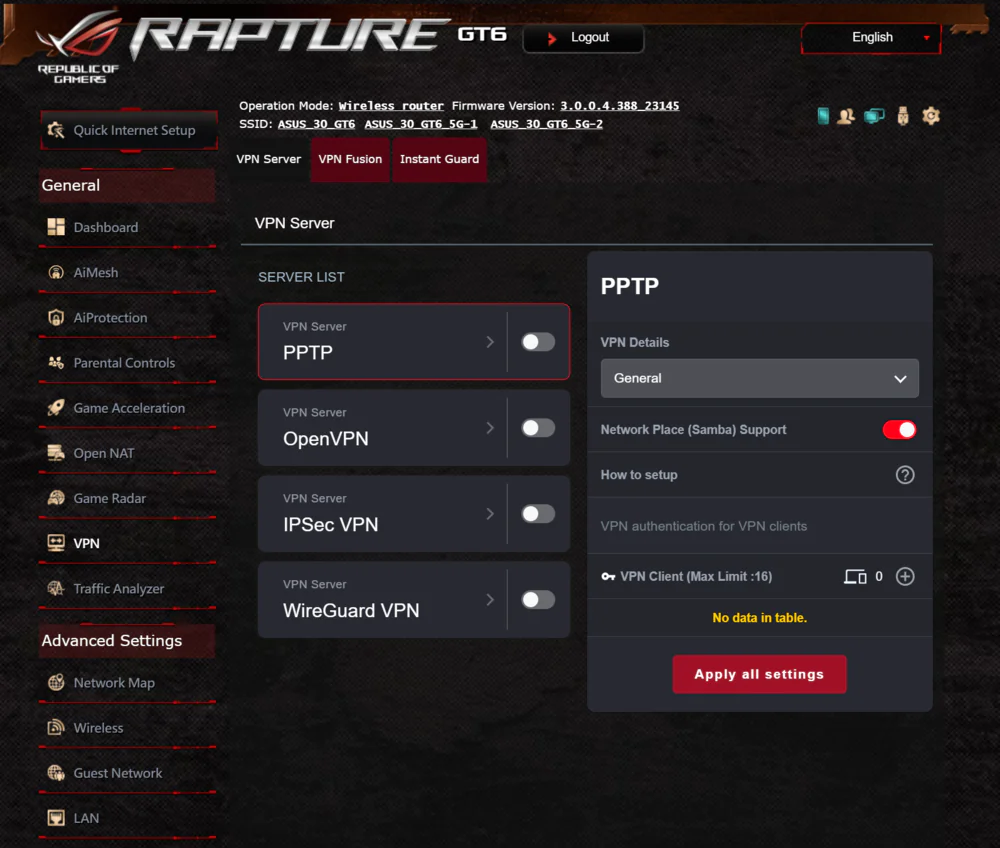Click the Traffic Analyzer sidebar icon
Image resolution: width=1000 pixels, height=848 pixels.
tap(56, 588)
